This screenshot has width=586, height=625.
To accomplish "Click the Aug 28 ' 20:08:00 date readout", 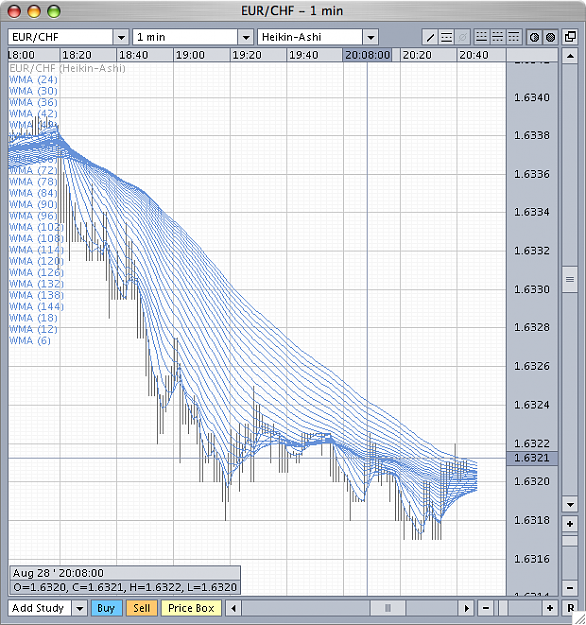I will coord(58,573).
